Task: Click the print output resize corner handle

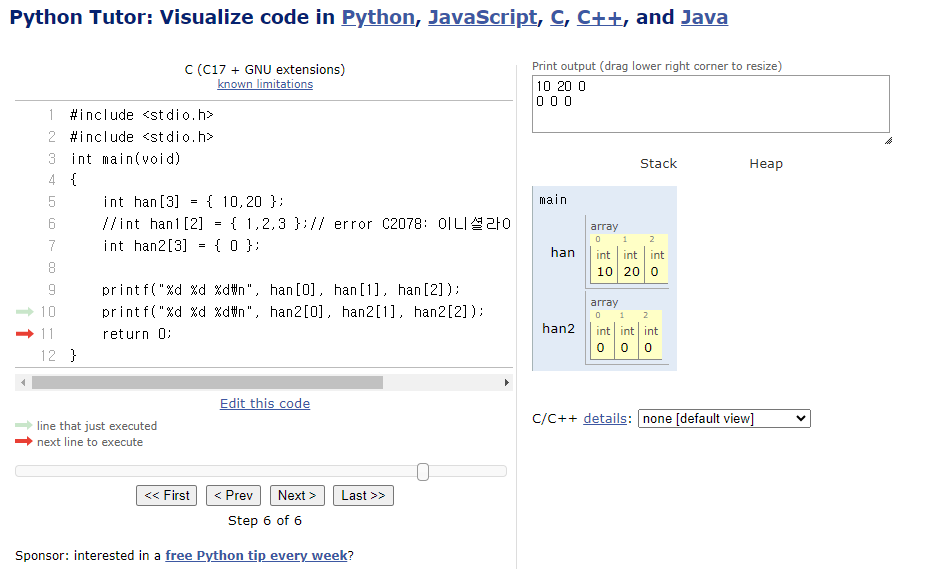Action: [888, 141]
